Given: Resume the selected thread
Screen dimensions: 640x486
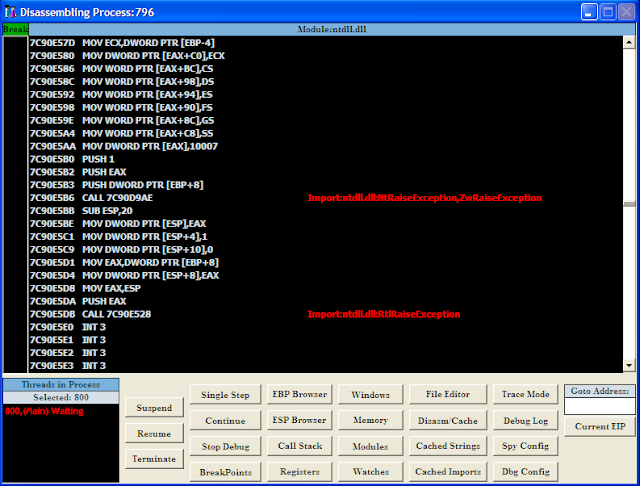Looking at the screenshot, I should point(154,433).
